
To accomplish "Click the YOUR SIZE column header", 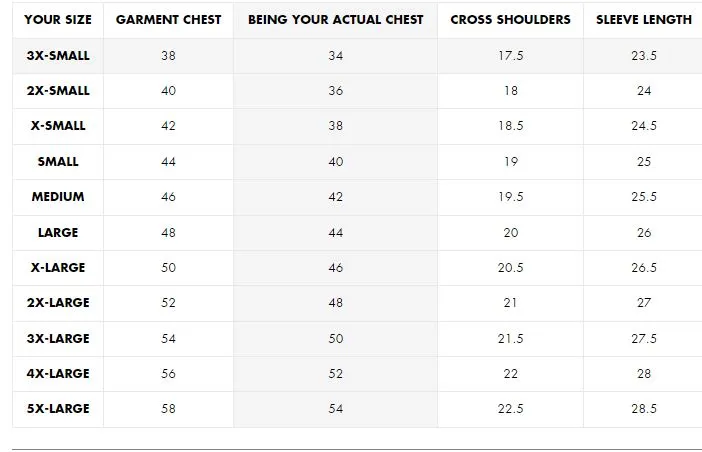I will click(x=58, y=20).
